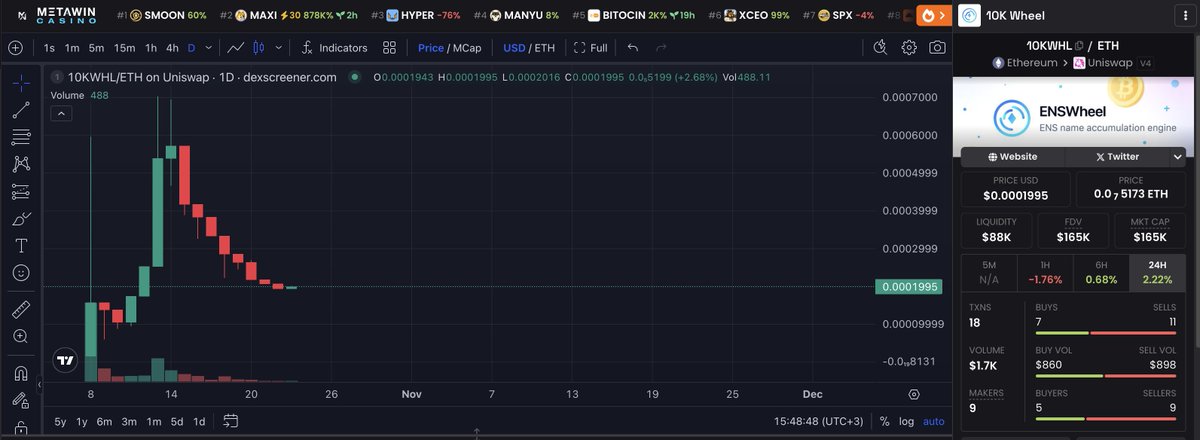This screenshot has width=1200, height=440.
Task: Select the 1H stats tab
Action: coord(1044,273)
